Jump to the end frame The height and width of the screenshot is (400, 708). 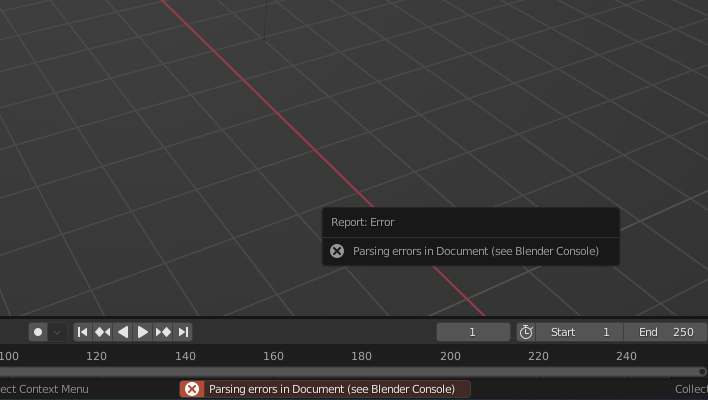183,332
